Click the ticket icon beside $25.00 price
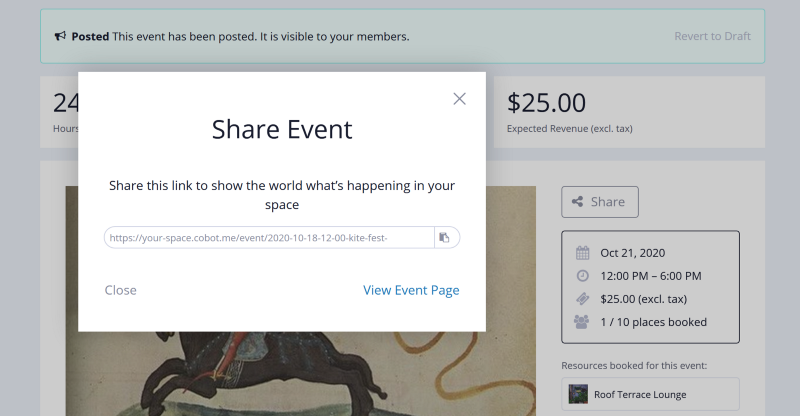This screenshot has height=416, width=800. point(582,299)
